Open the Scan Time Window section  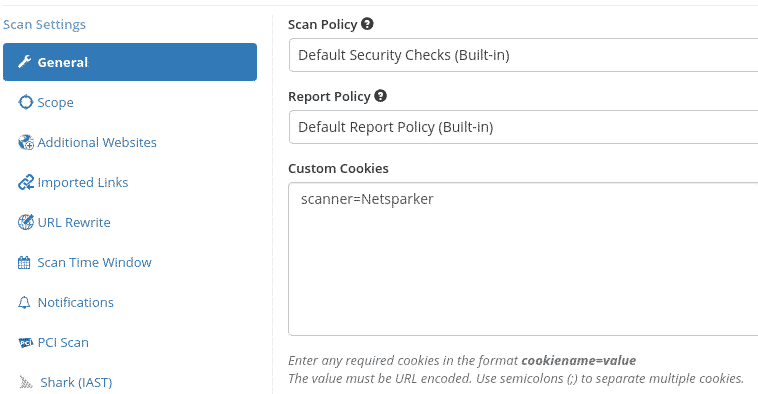[94, 263]
